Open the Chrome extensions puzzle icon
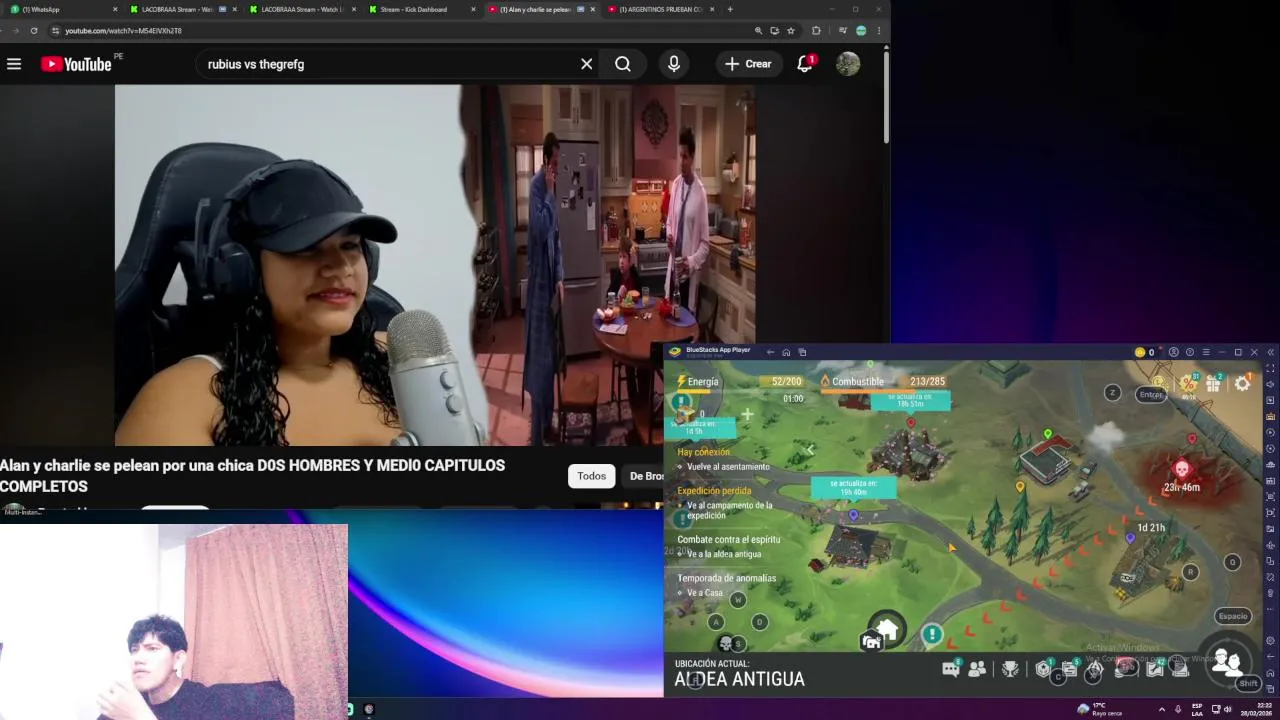The height and width of the screenshot is (720, 1280). tap(816, 31)
